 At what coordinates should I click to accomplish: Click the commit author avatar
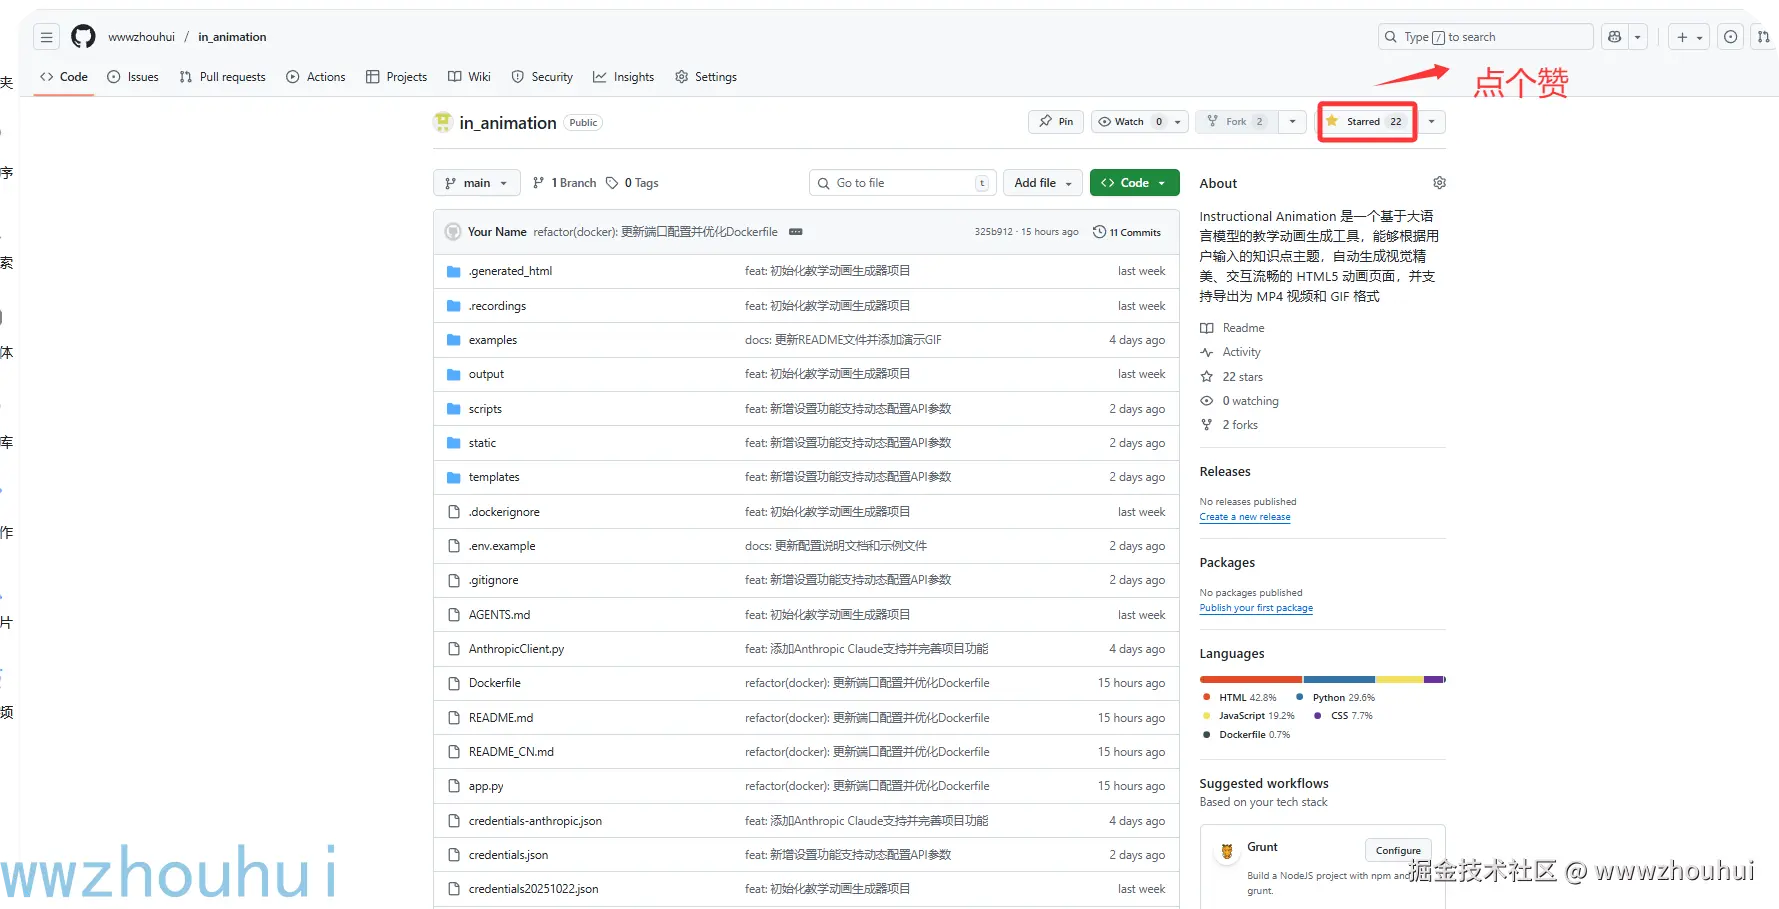click(453, 232)
